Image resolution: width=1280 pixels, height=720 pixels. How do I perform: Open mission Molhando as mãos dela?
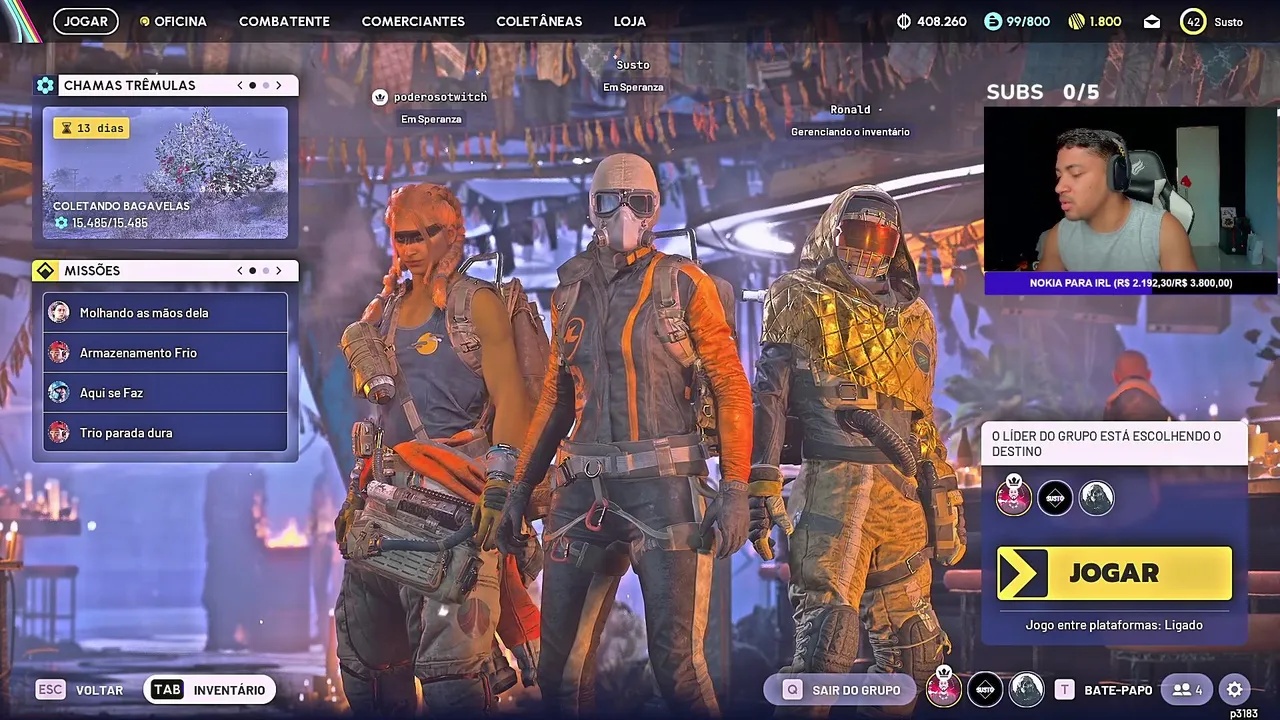click(x=165, y=312)
